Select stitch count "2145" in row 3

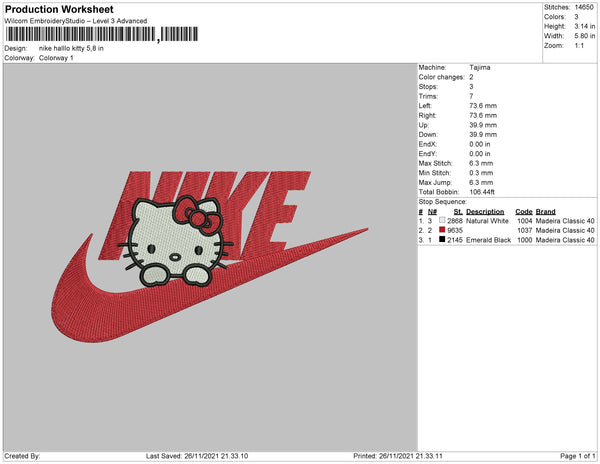tap(455, 240)
